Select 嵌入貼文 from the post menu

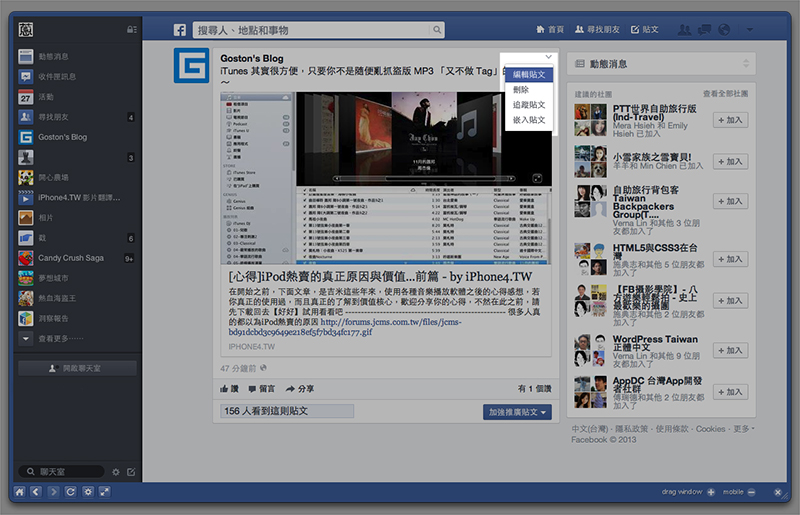coord(529,120)
